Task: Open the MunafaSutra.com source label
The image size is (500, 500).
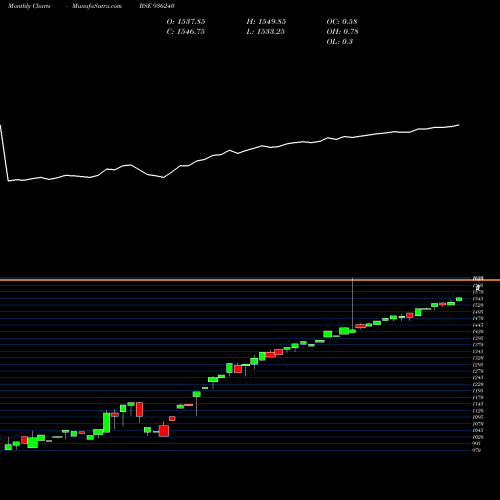Action: (x=97, y=6)
